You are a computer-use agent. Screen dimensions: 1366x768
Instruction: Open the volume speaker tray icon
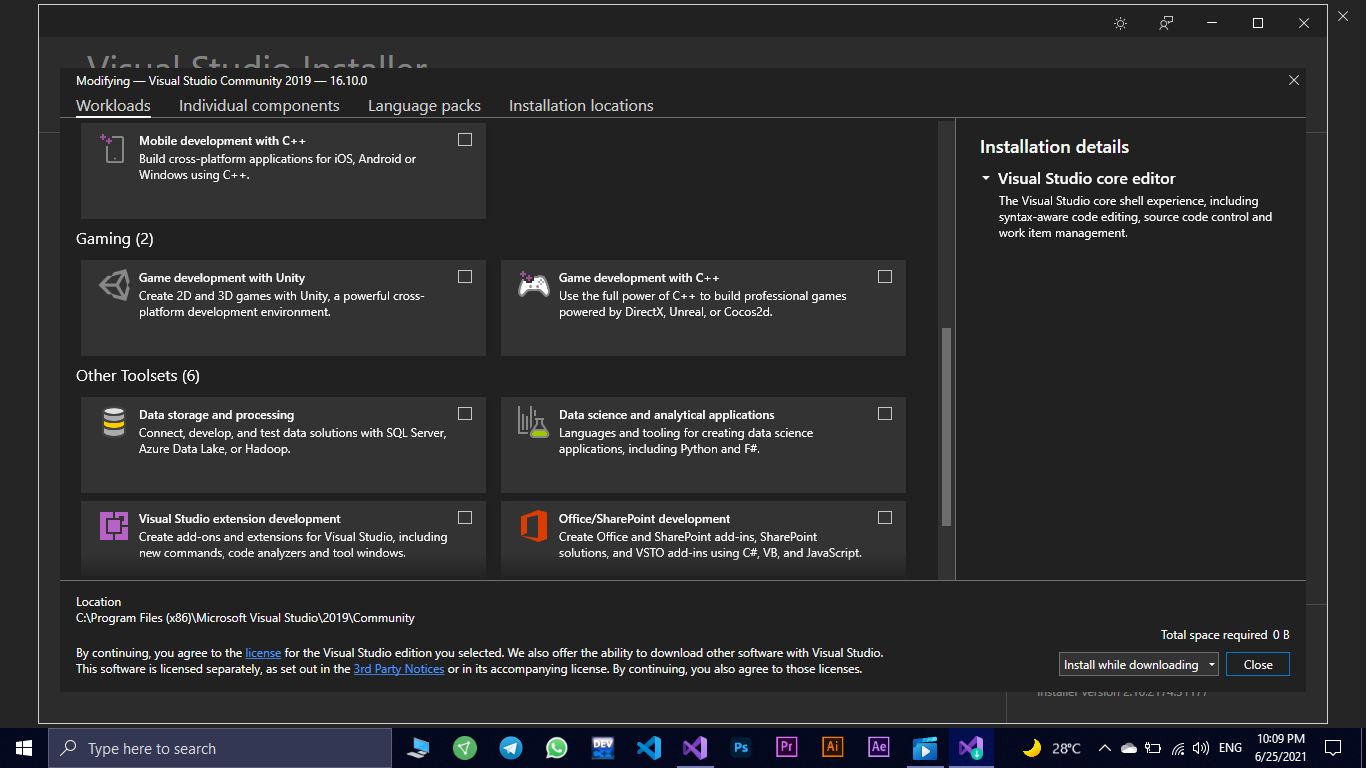click(x=1201, y=748)
